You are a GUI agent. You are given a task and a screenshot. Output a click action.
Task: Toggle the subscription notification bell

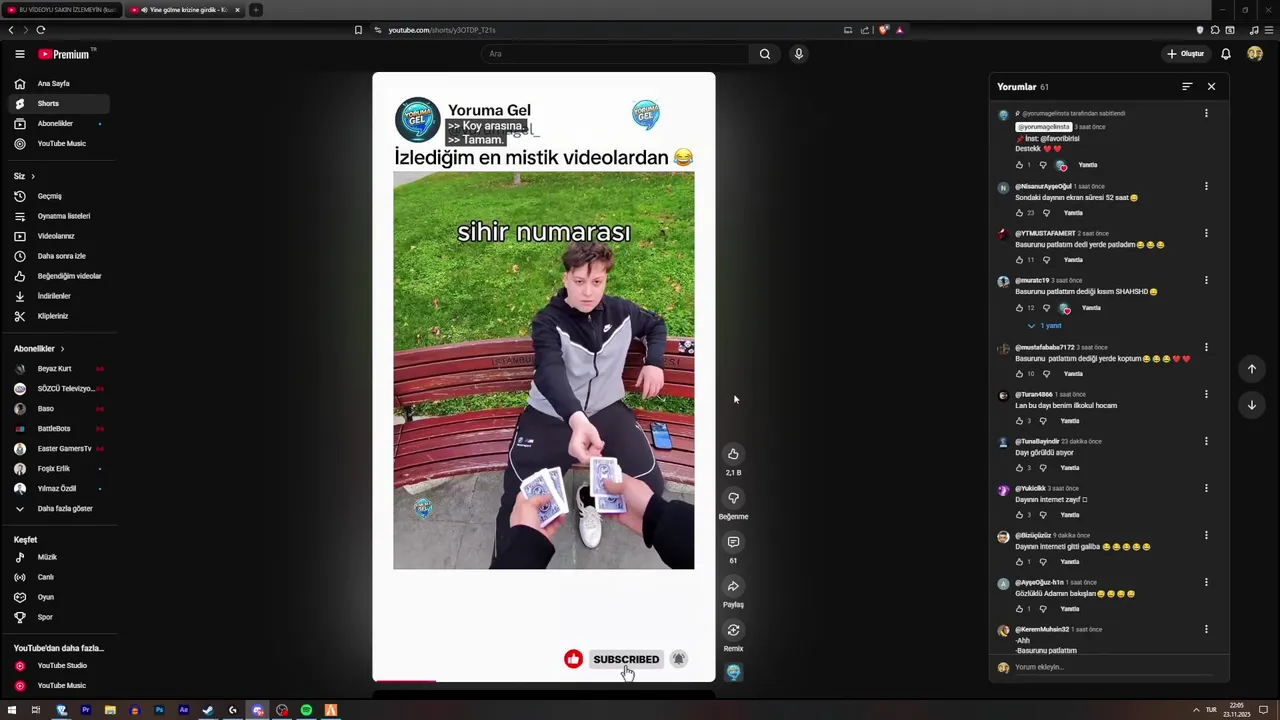coord(679,659)
